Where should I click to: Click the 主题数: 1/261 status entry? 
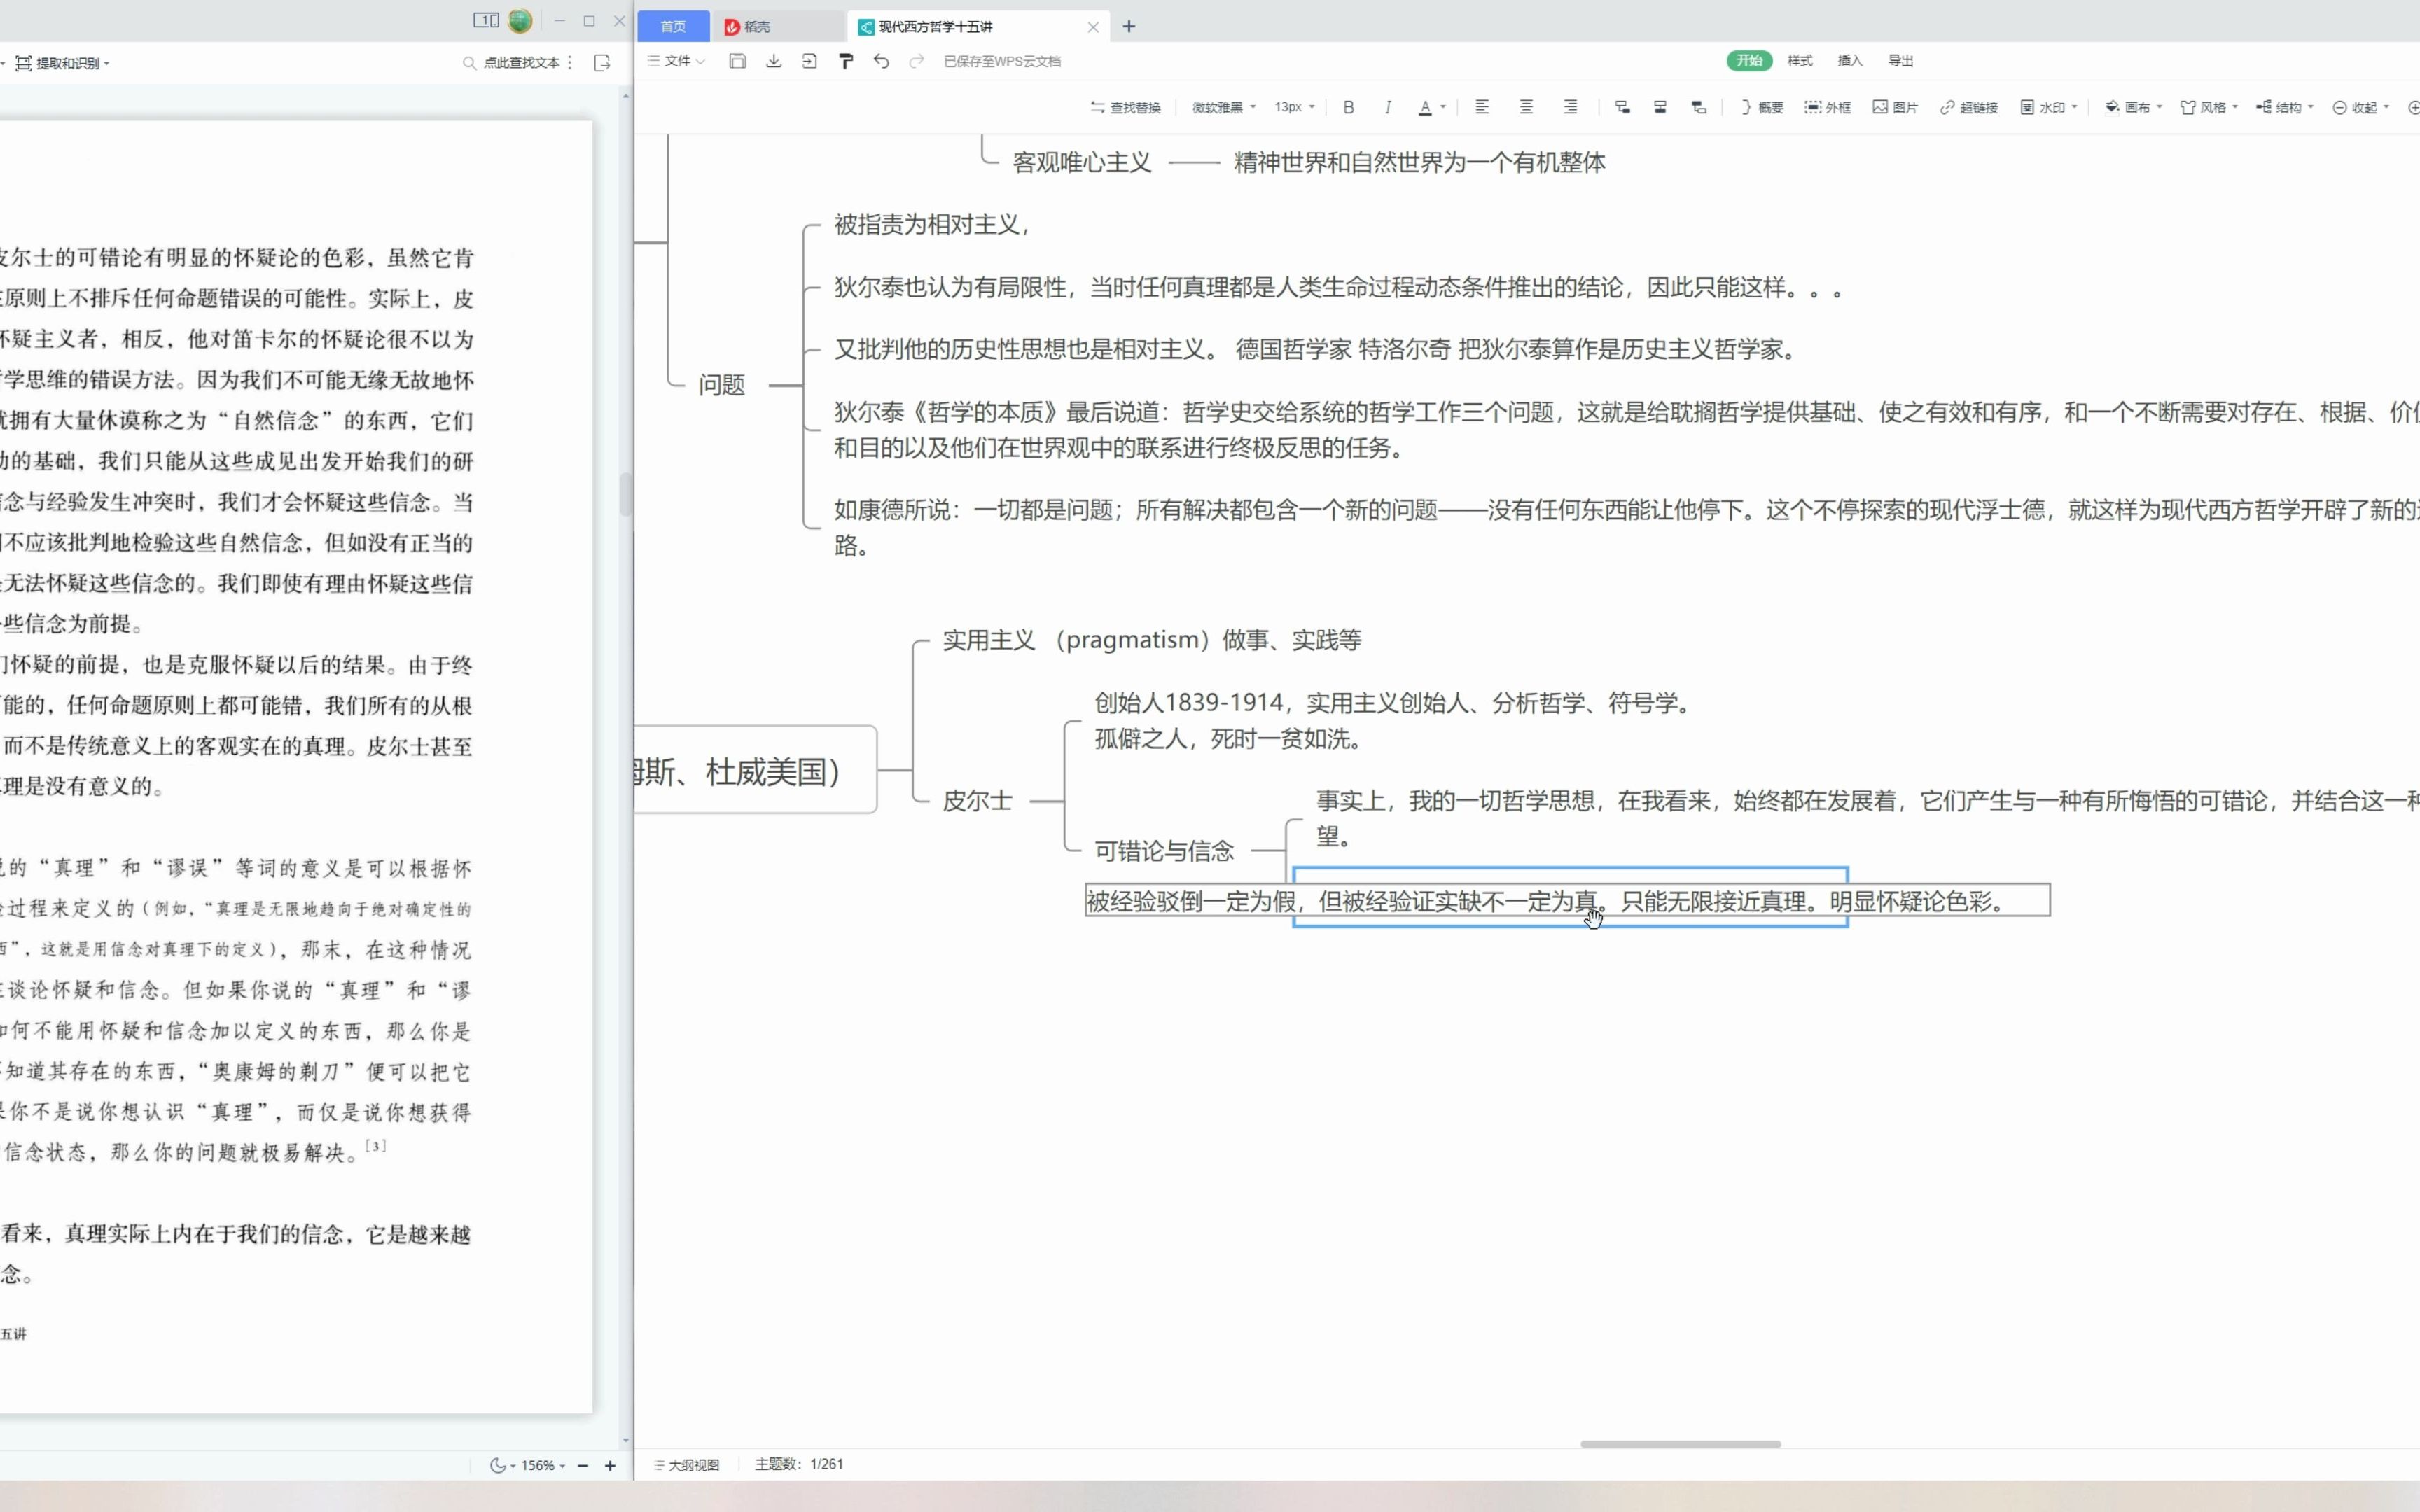(x=799, y=1464)
